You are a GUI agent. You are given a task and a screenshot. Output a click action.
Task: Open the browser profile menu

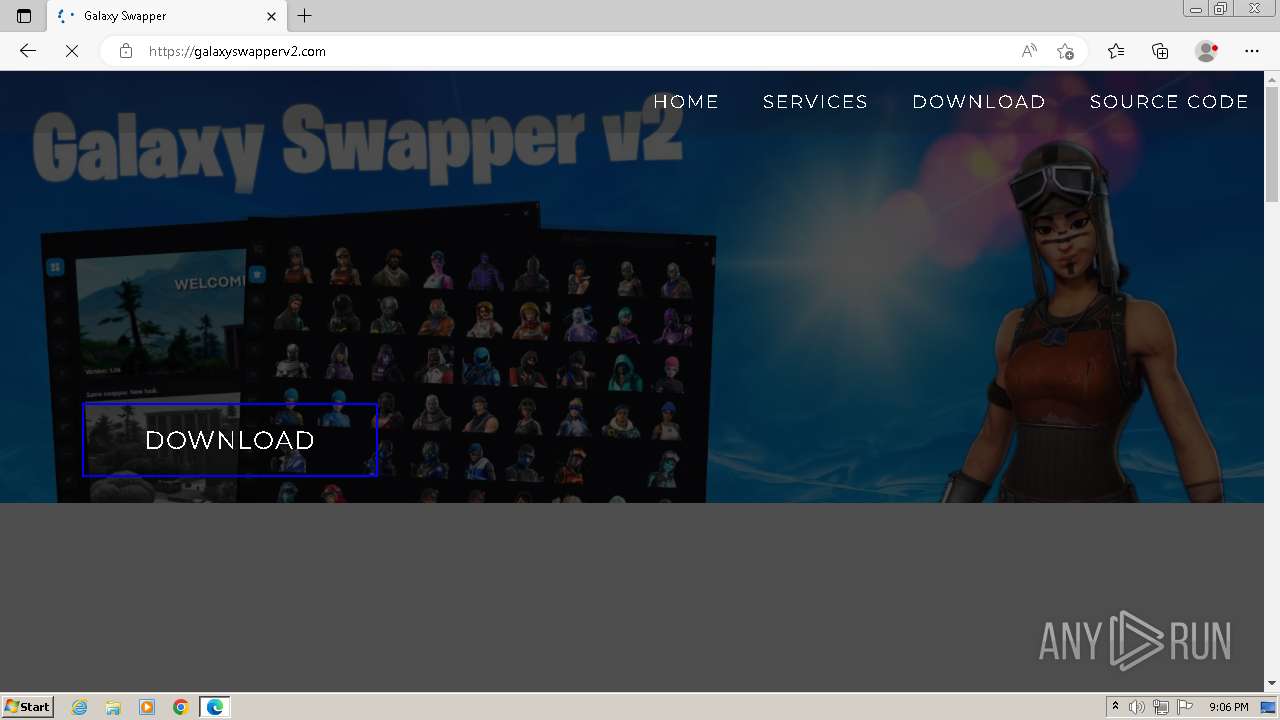(1207, 51)
